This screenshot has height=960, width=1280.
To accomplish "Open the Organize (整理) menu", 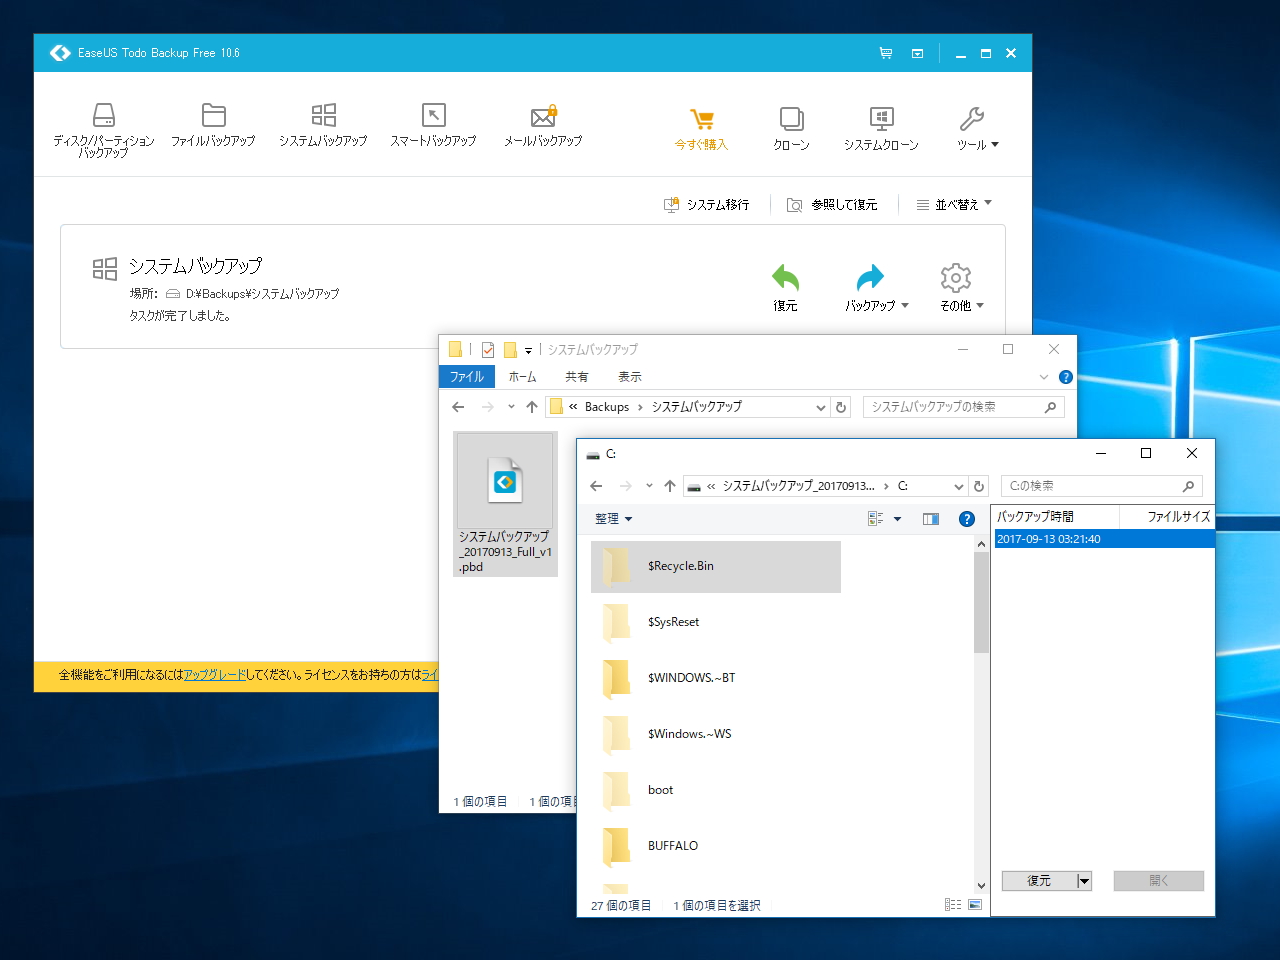I will pyautogui.click(x=613, y=519).
